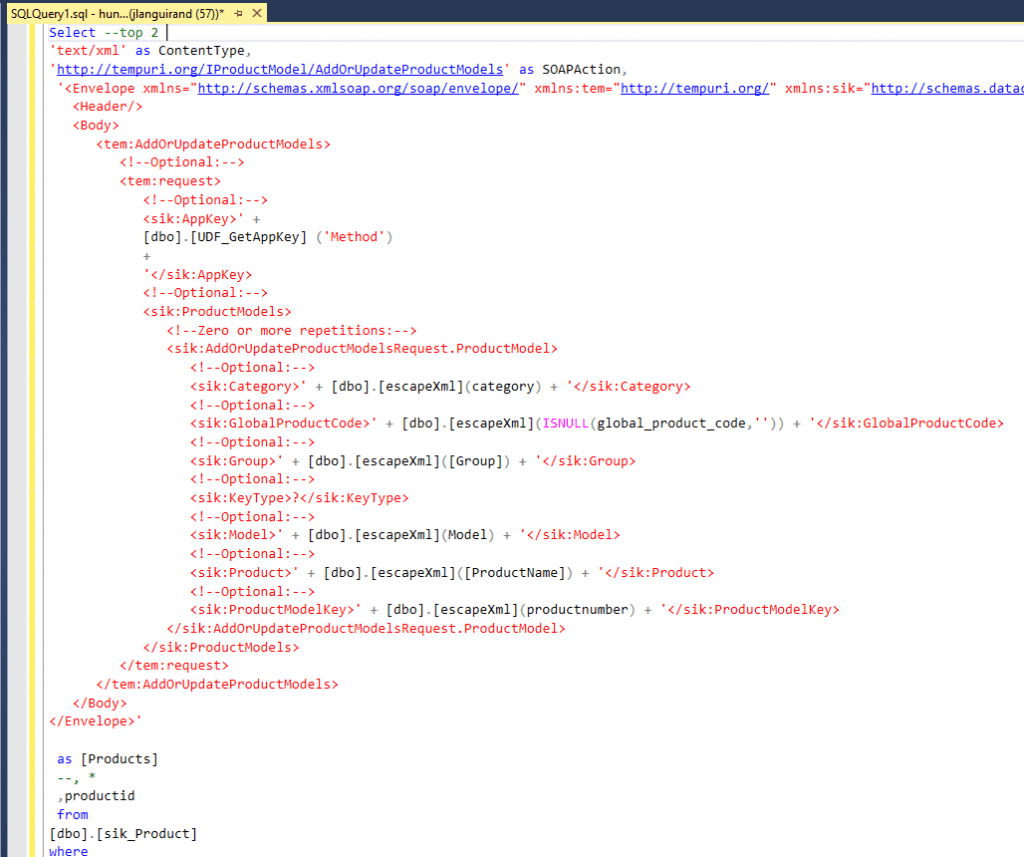Click the global_product_code parameter
The image size is (1024, 857).
[x=671, y=423]
